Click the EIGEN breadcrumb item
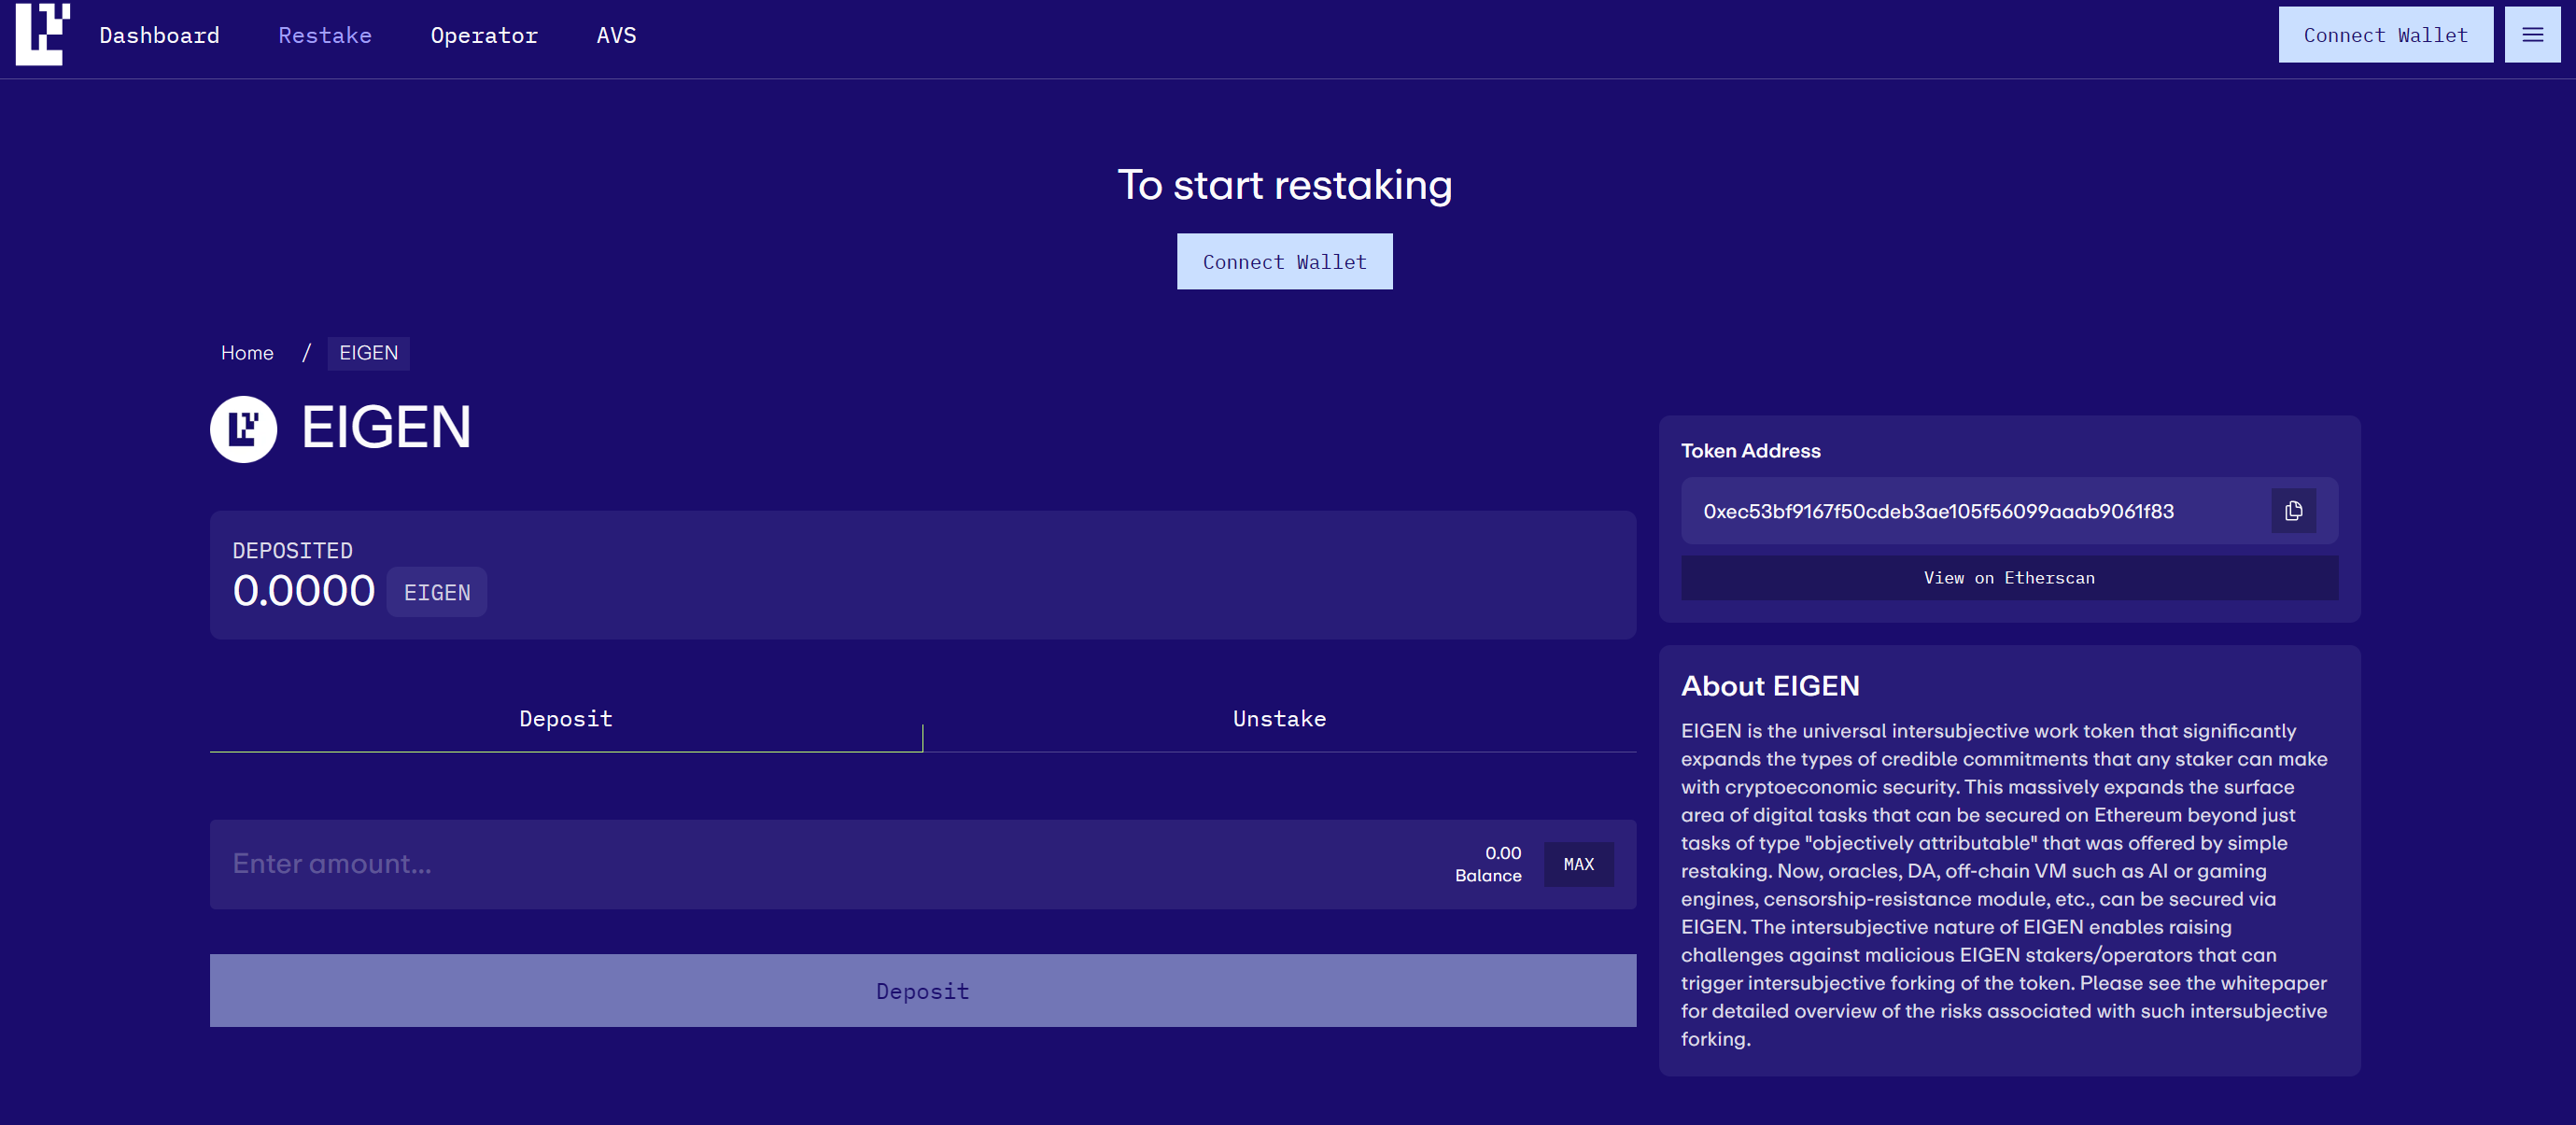 click(368, 353)
